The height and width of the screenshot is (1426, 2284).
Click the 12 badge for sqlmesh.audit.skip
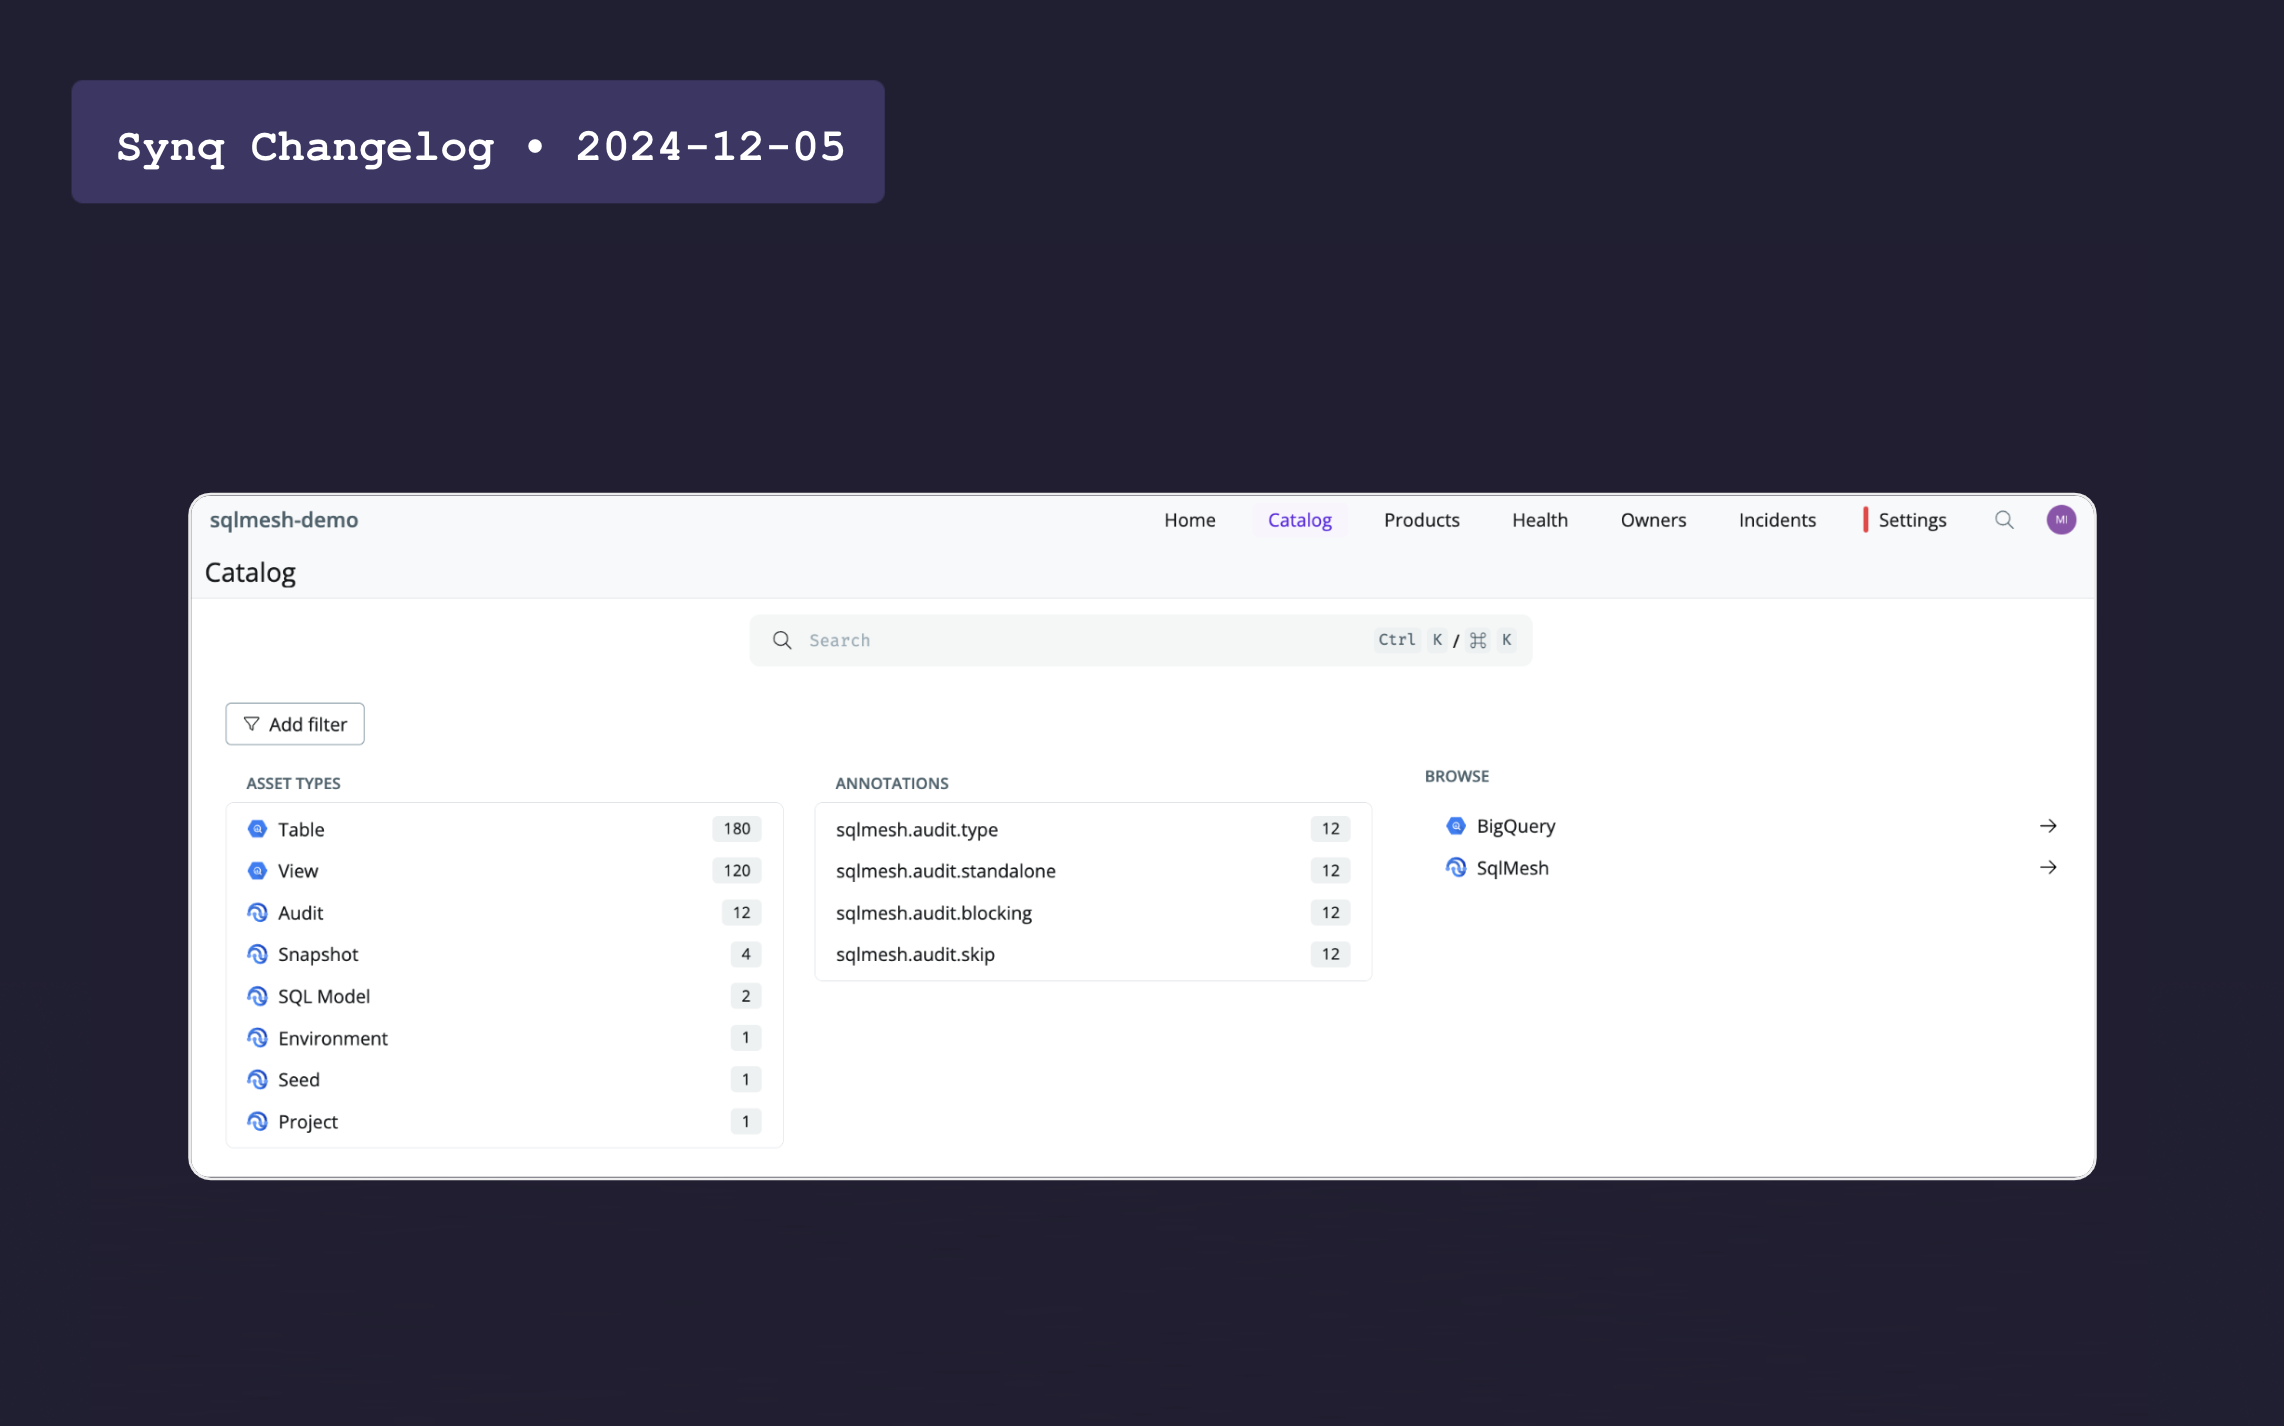pyautogui.click(x=1330, y=955)
